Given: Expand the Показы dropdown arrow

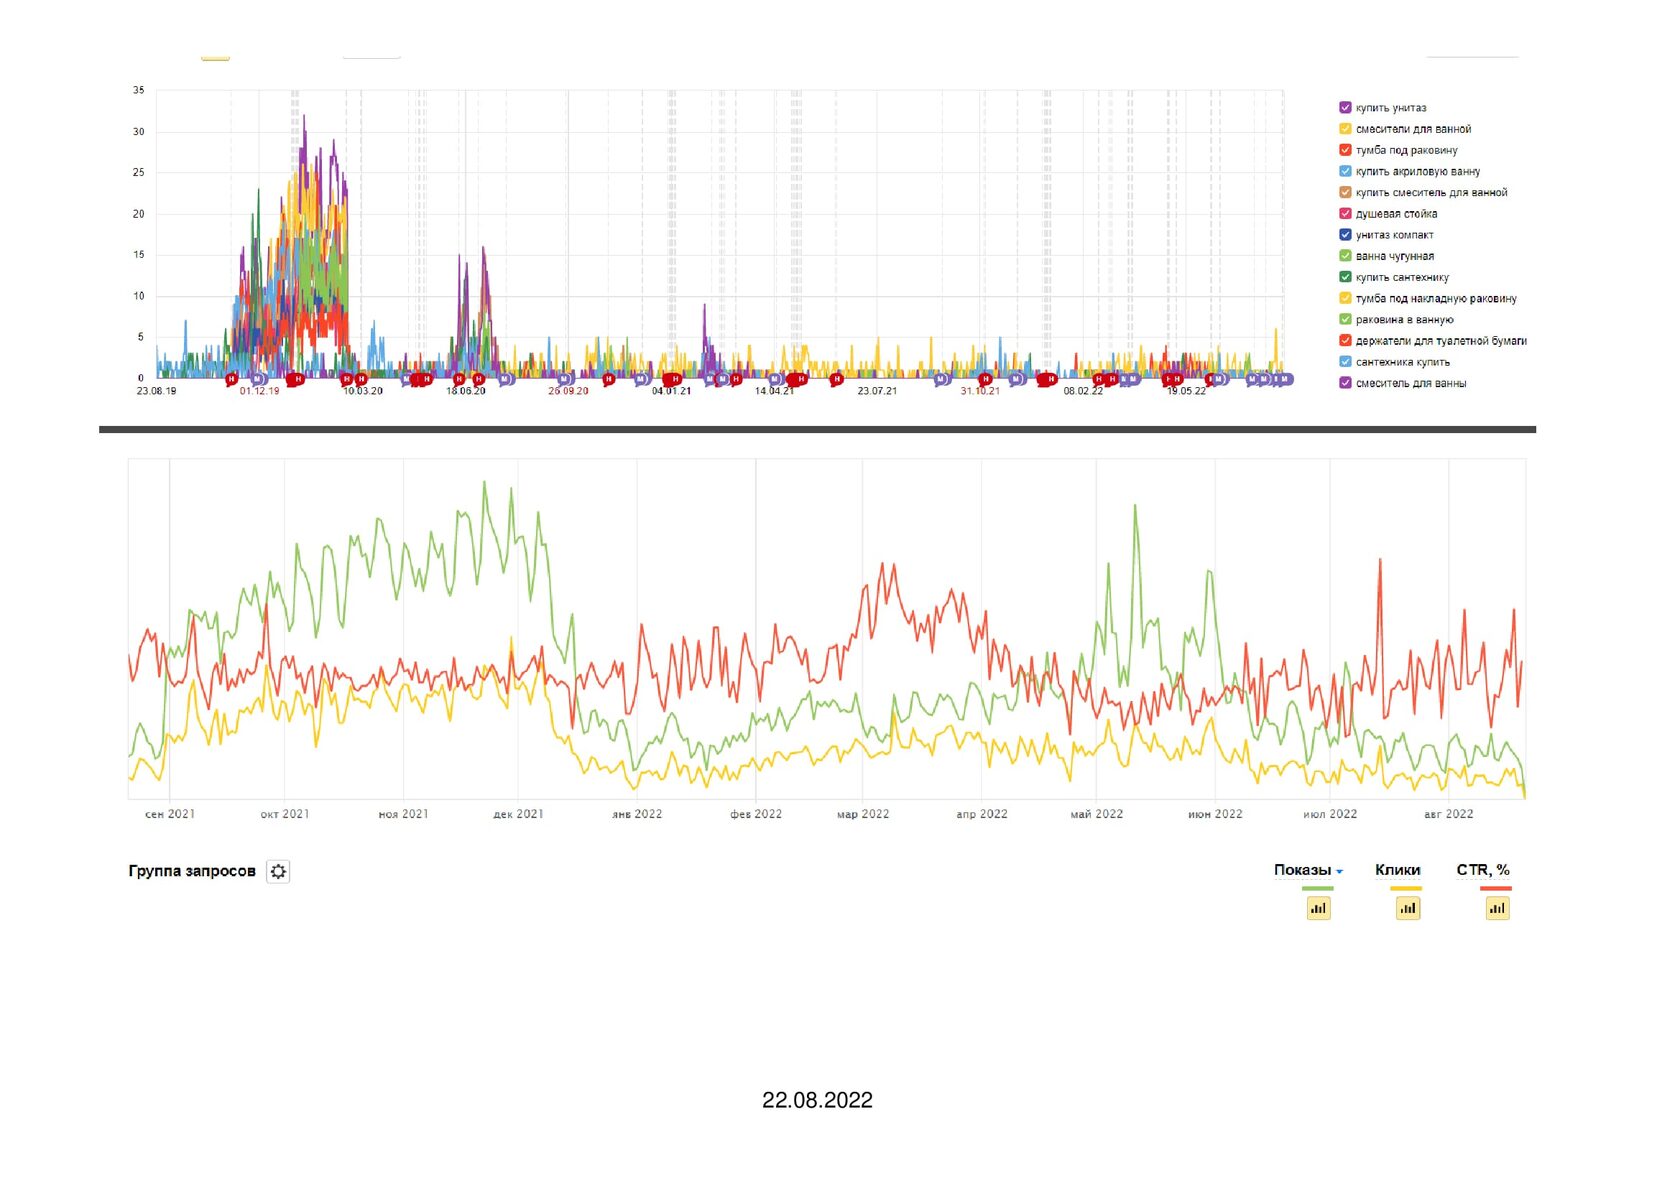Looking at the screenshot, I should 1339,872.
